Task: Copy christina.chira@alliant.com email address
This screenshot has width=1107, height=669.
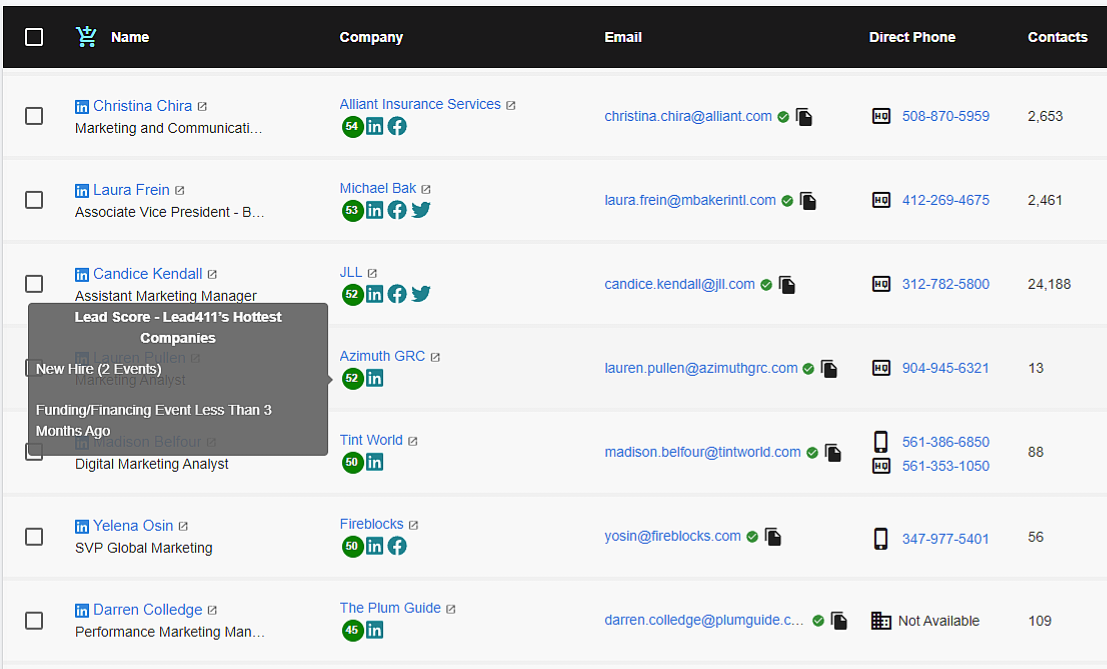Action: (x=804, y=116)
